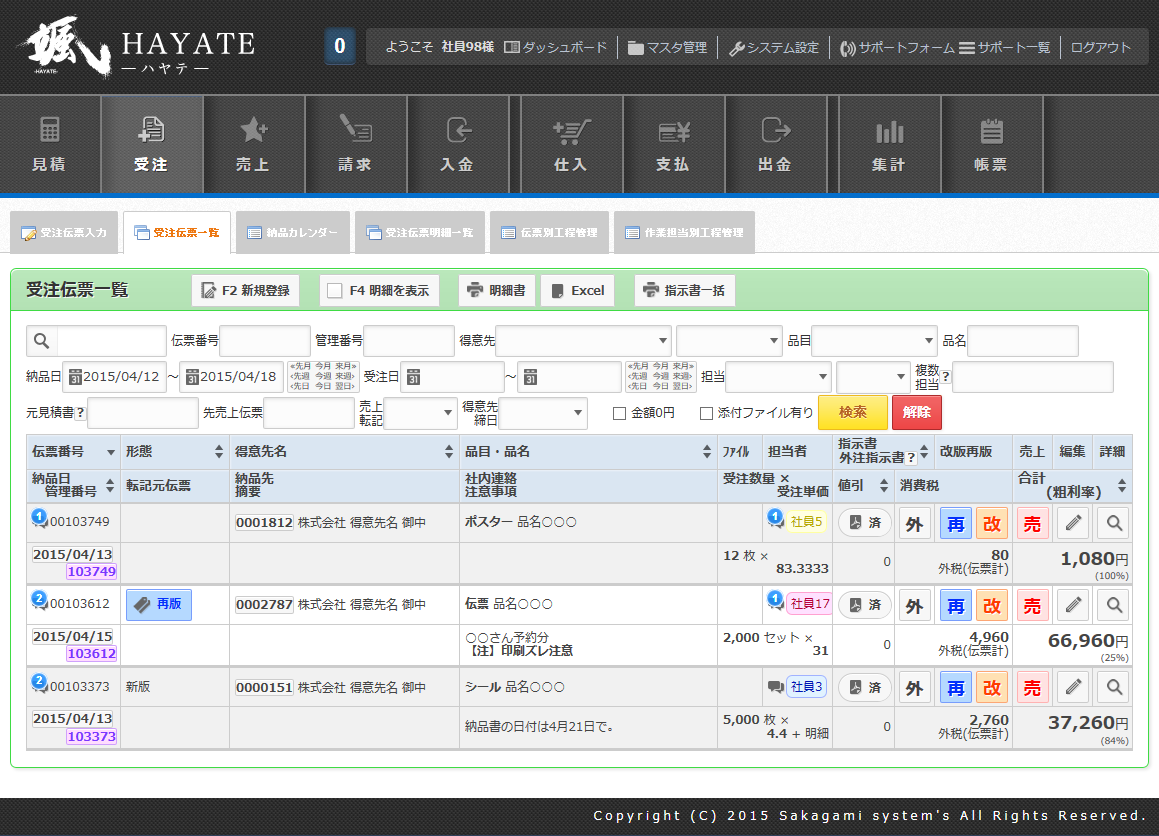This screenshot has height=836, width=1159.
Task: Toggle the F4 明細を表示 checkbox
Action: click(336, 291)
